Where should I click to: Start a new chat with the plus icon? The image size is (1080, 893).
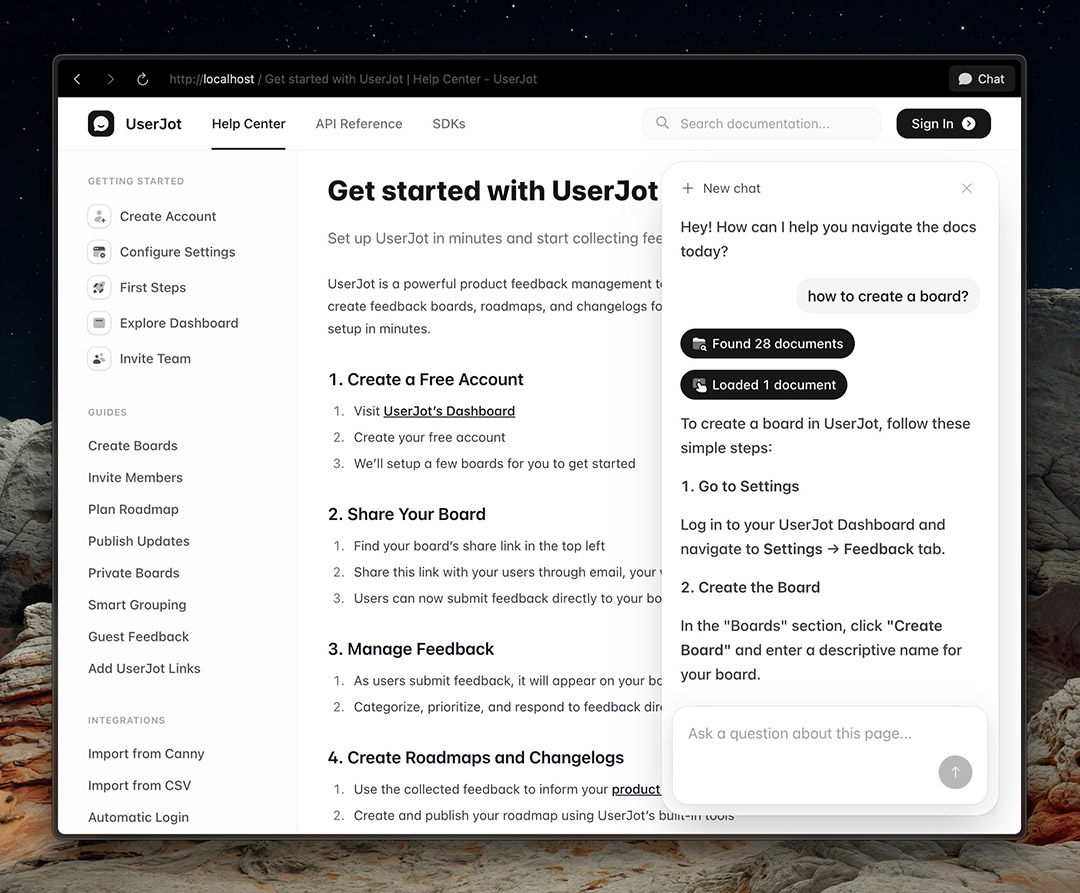pos(688,188)
